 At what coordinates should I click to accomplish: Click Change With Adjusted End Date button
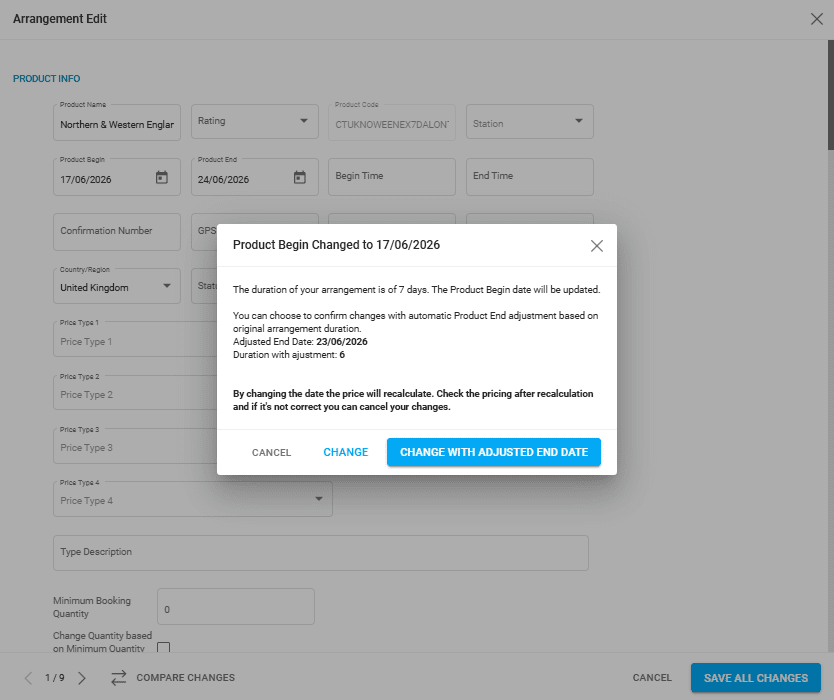tap(494, 452)
